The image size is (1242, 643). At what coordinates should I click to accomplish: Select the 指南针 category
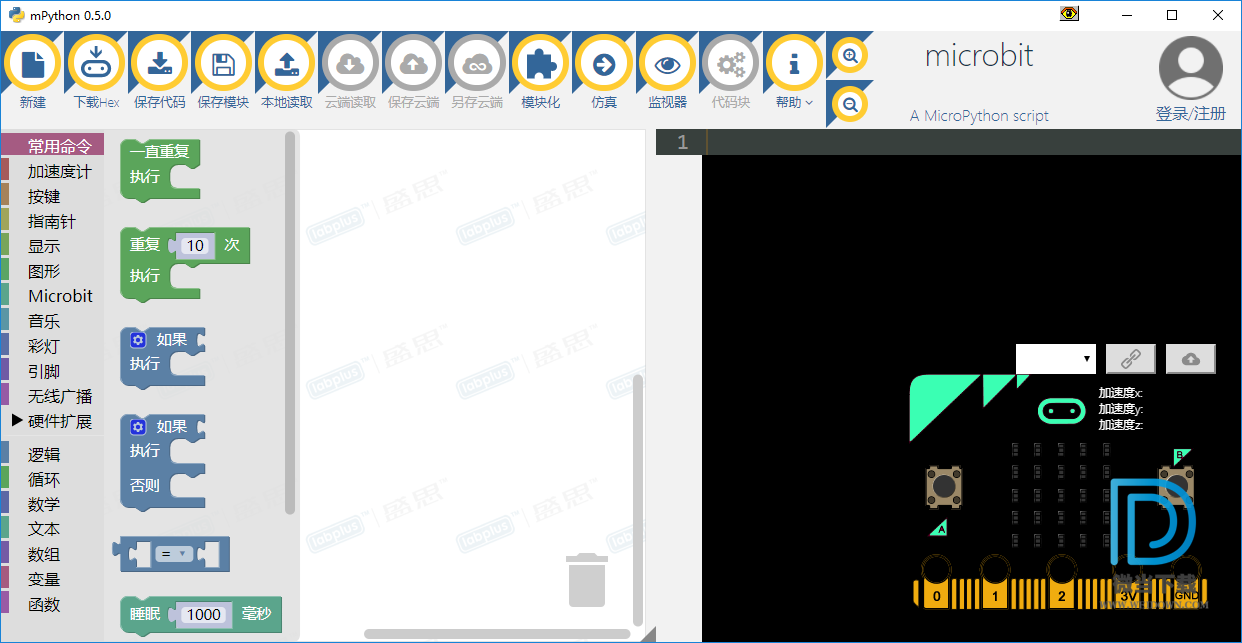click(52, 222)
